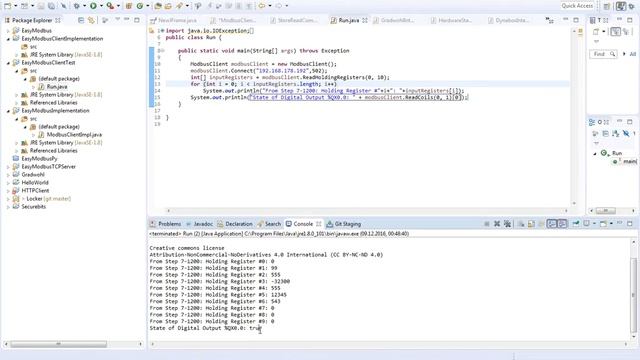The image size is (640, 360).
Task: Switch to the Problems tab
Action: point(166,224)
